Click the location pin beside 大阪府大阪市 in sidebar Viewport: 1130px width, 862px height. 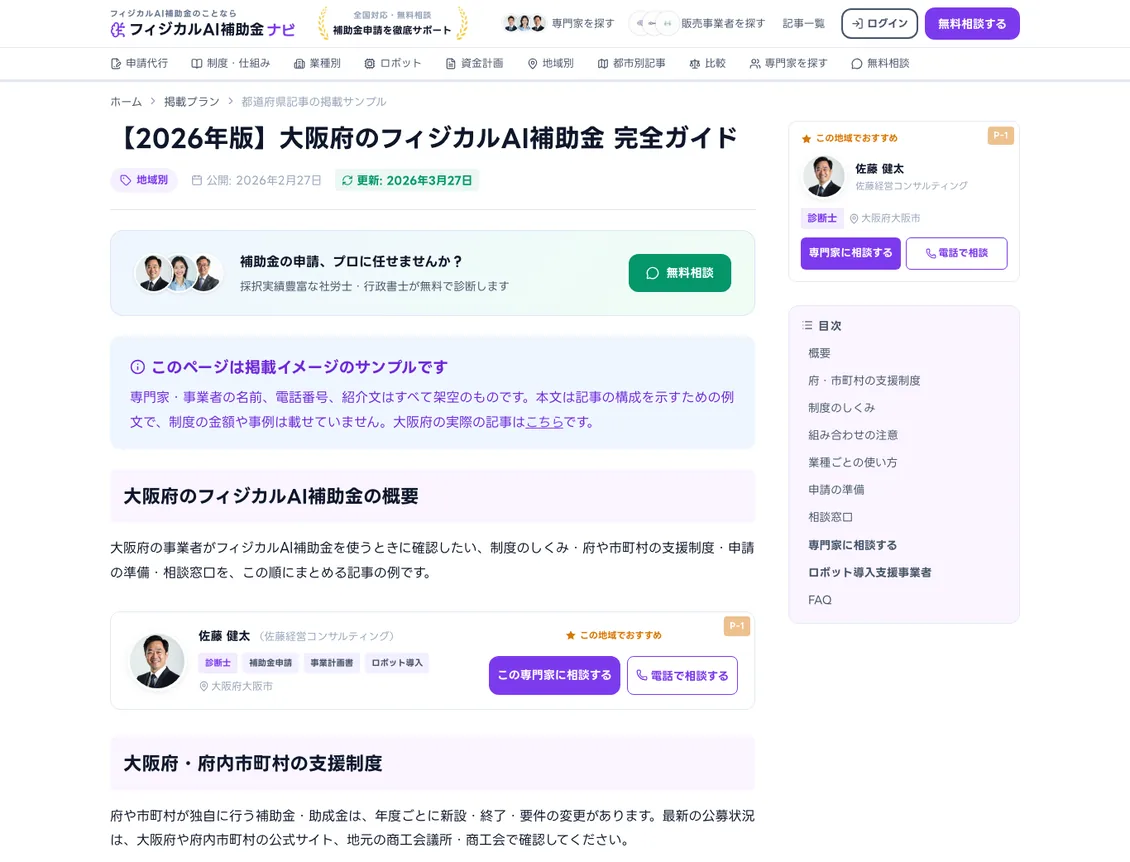tap(854, 218)
